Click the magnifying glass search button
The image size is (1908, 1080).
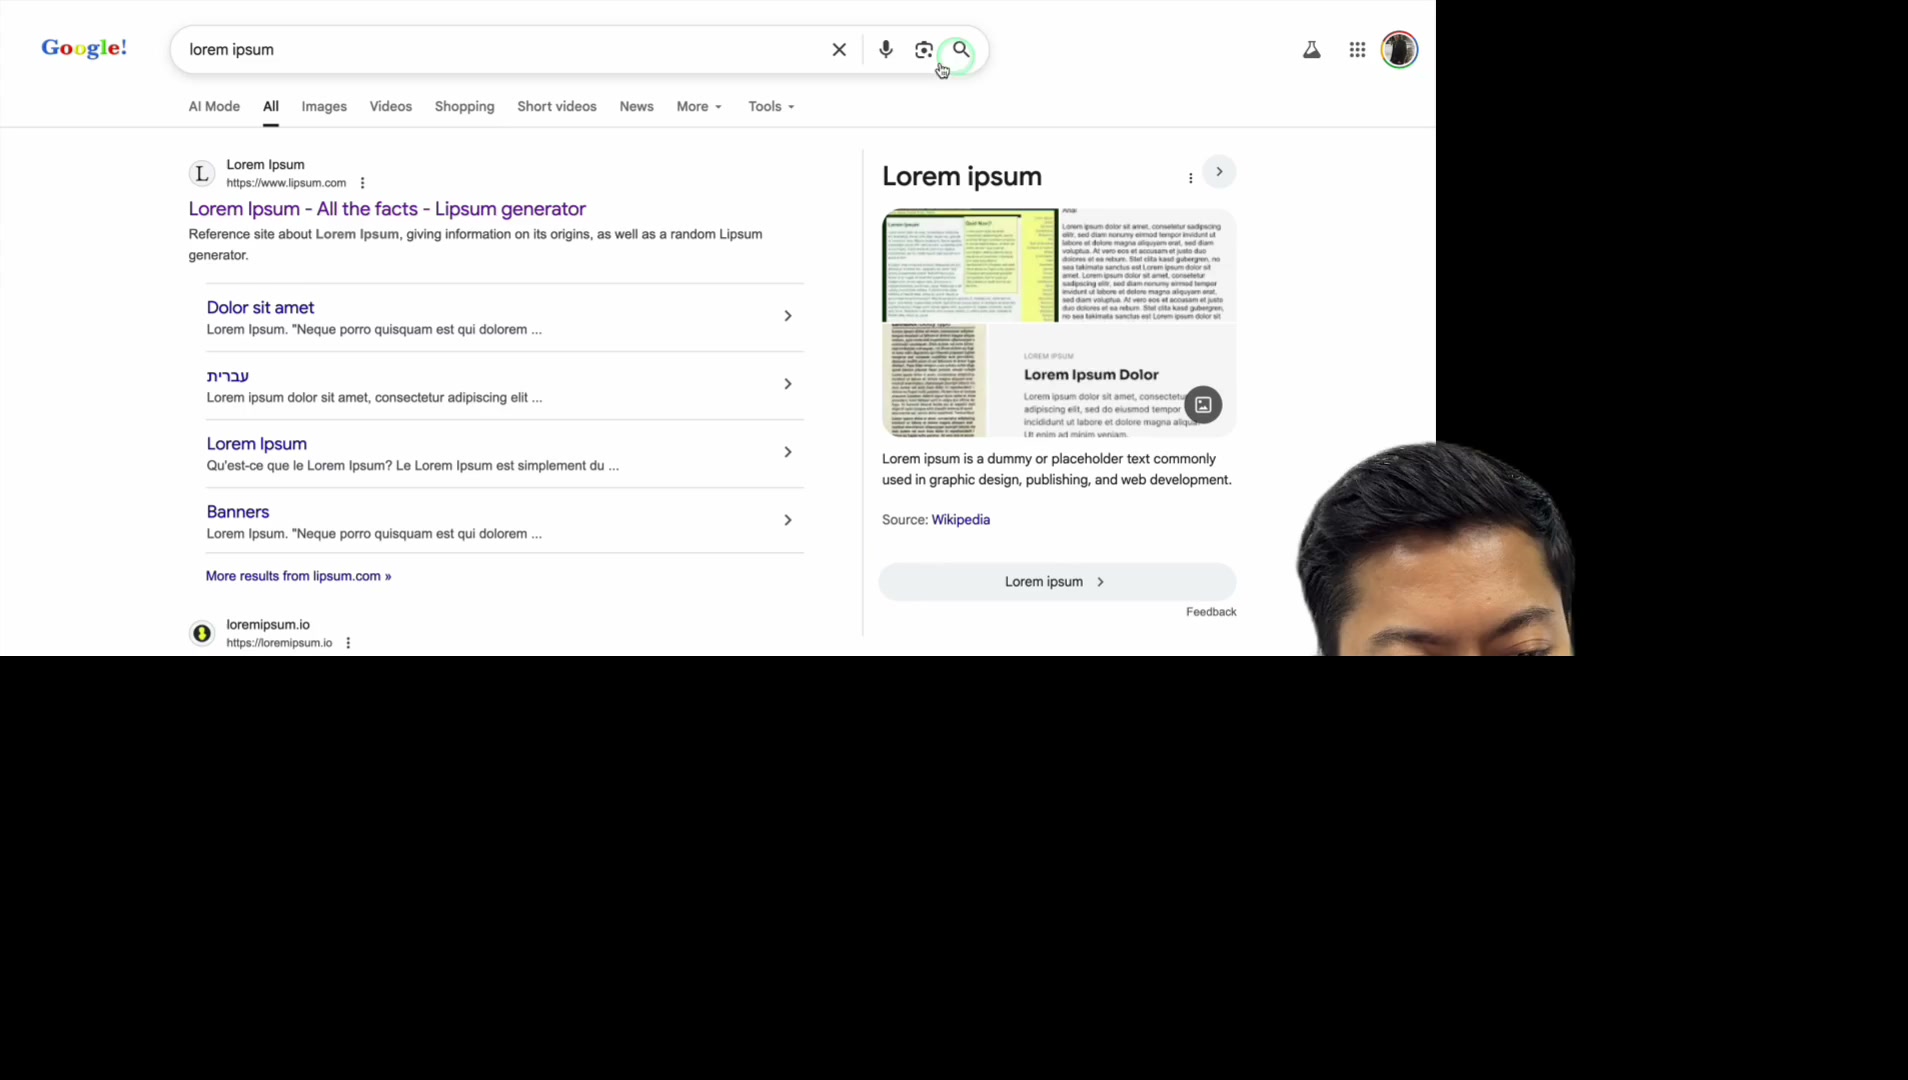[x=960, y=50]
